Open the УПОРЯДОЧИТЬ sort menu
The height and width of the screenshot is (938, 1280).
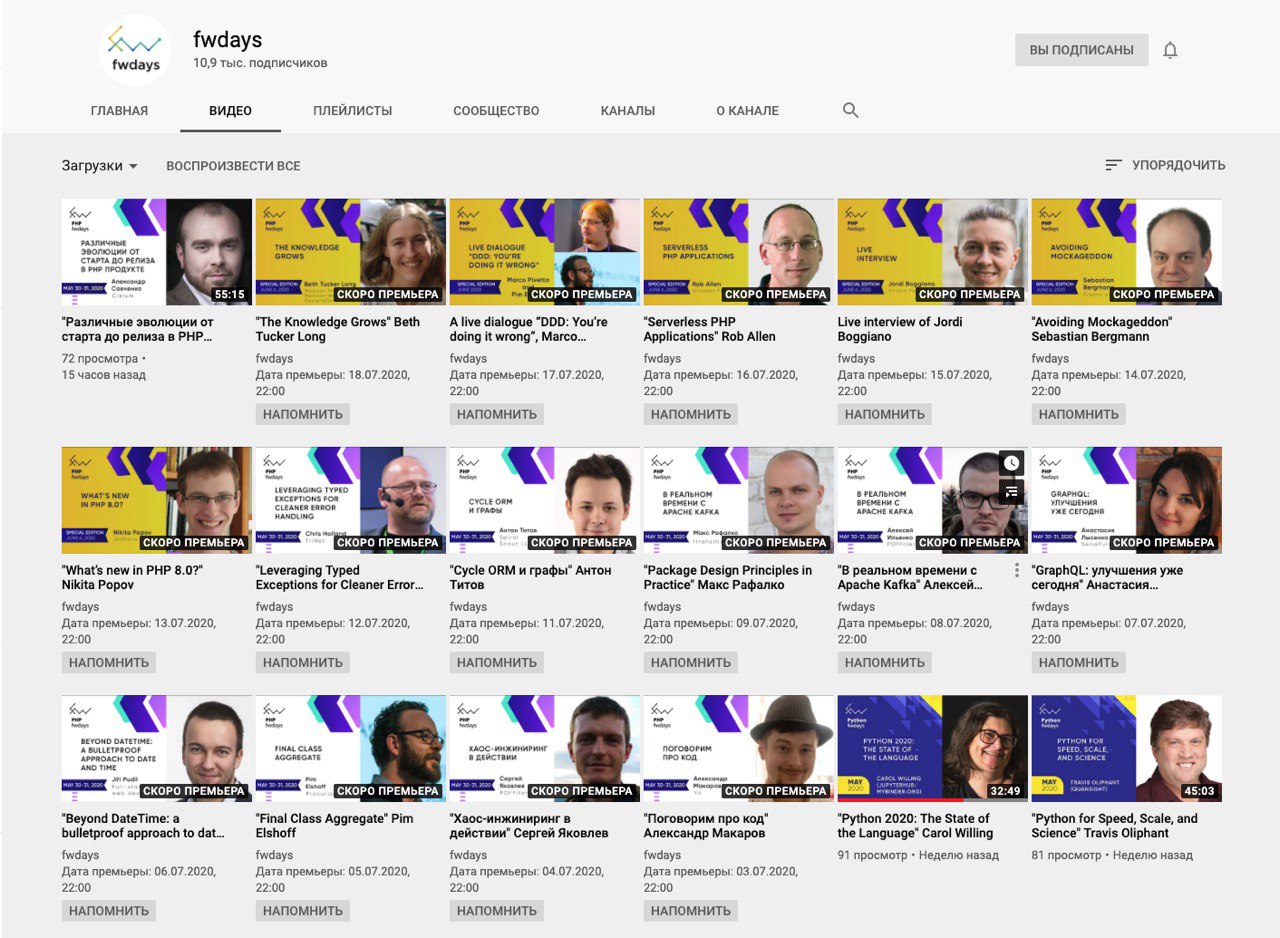[1165, 165]
